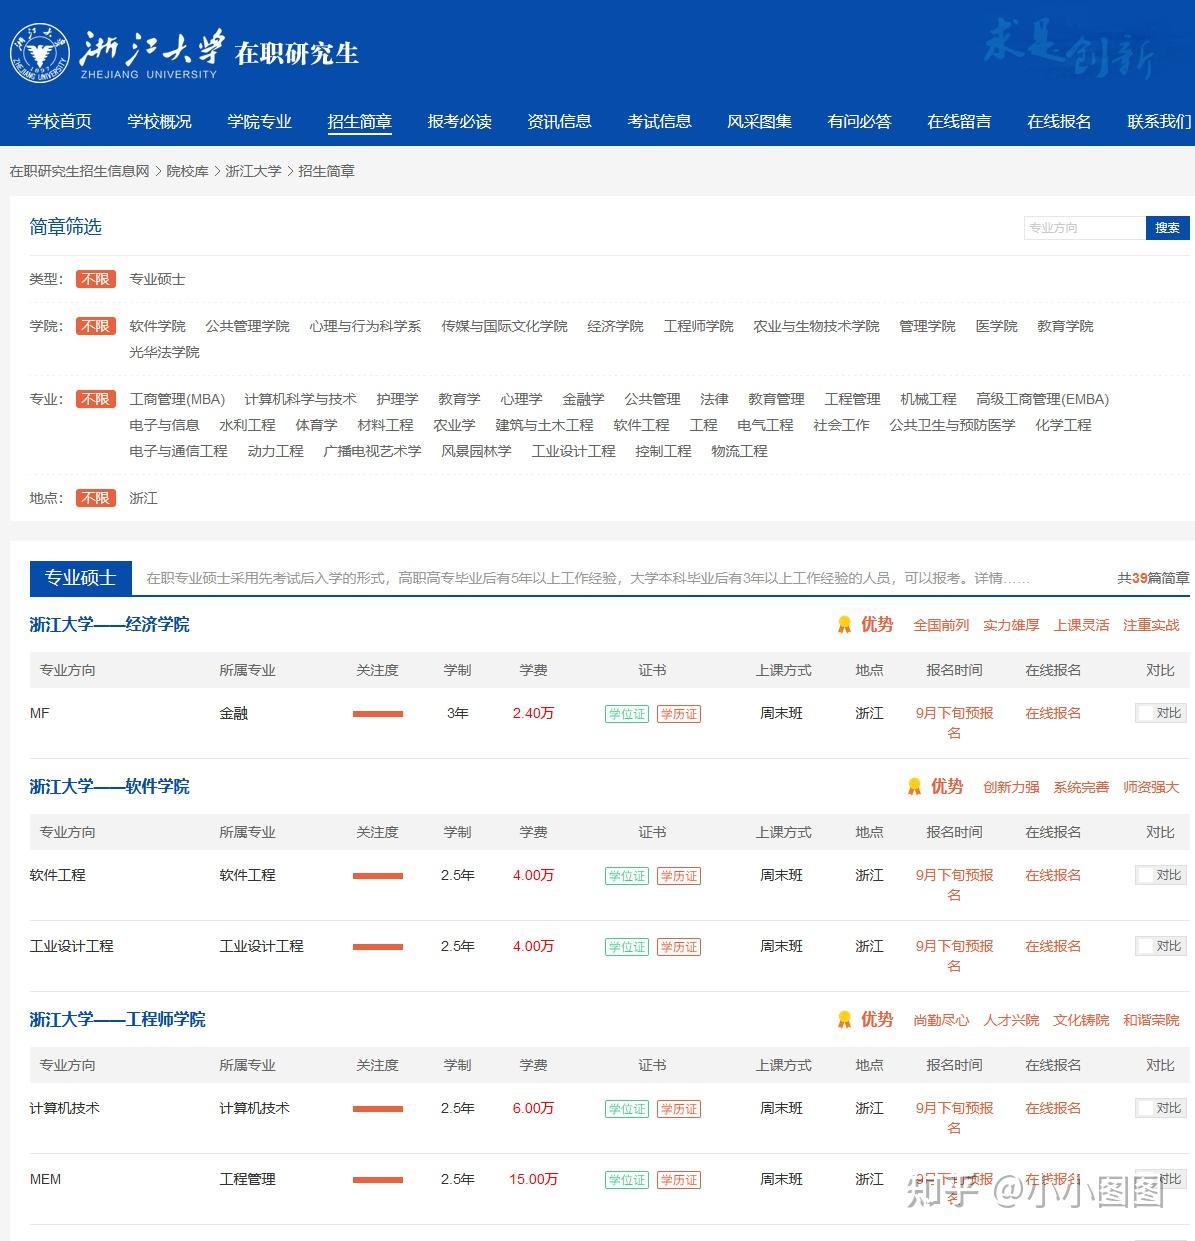Filter by location 浙江
The width and height of the screenshot is (1195, 1241).
click(x=143, y=498)
